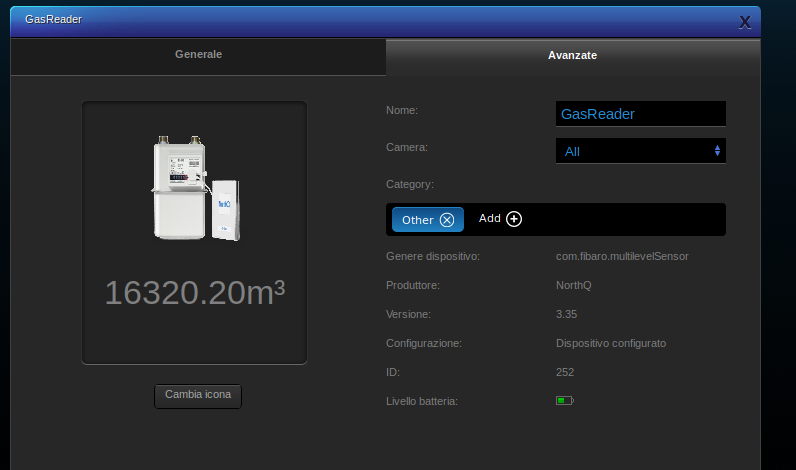
Task: Click the Add category plus icon
Action: point(514,219)
